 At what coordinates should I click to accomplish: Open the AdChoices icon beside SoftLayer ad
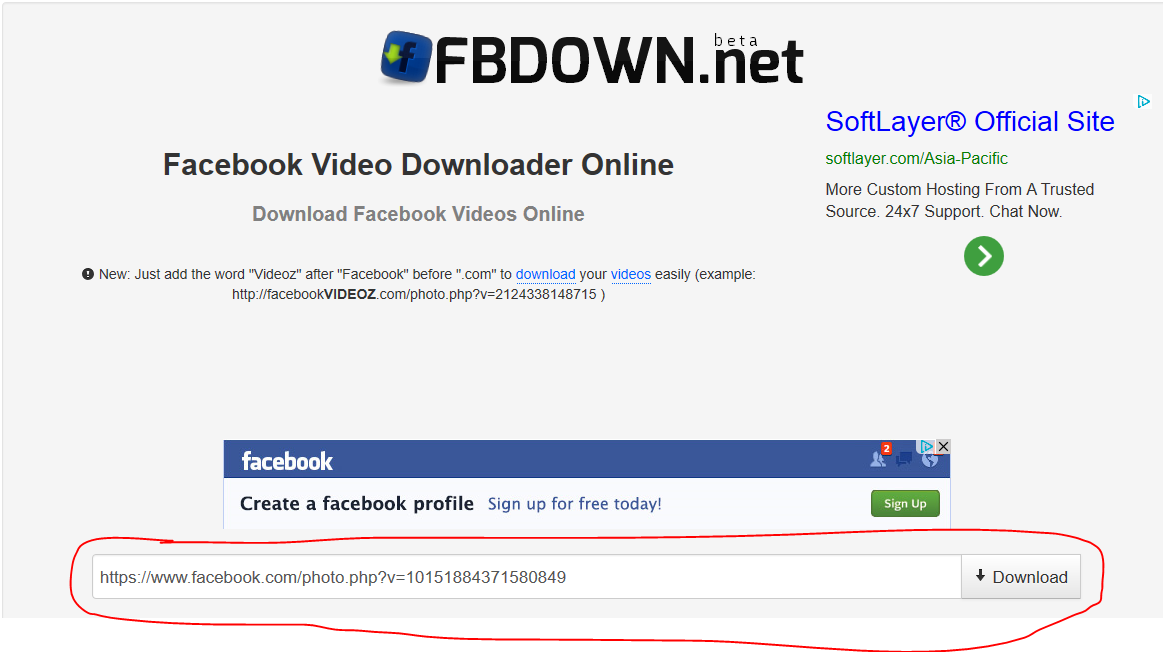coord(1143,102)
